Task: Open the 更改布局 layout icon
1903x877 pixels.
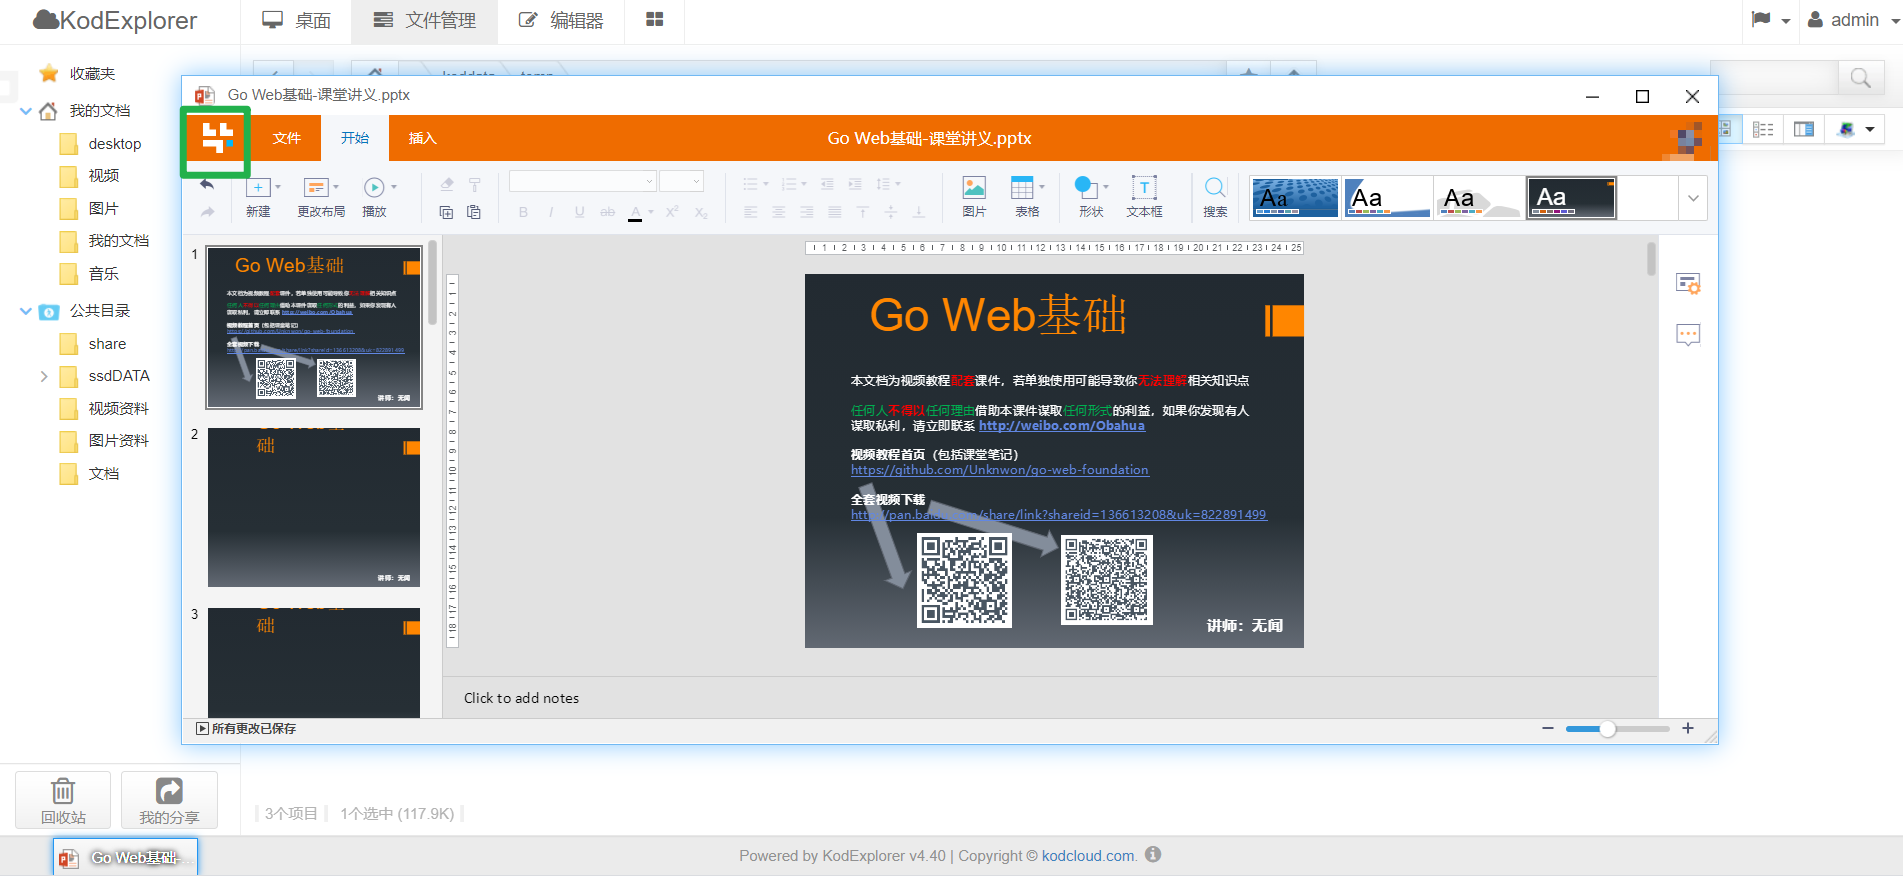Action: [316, 187]
